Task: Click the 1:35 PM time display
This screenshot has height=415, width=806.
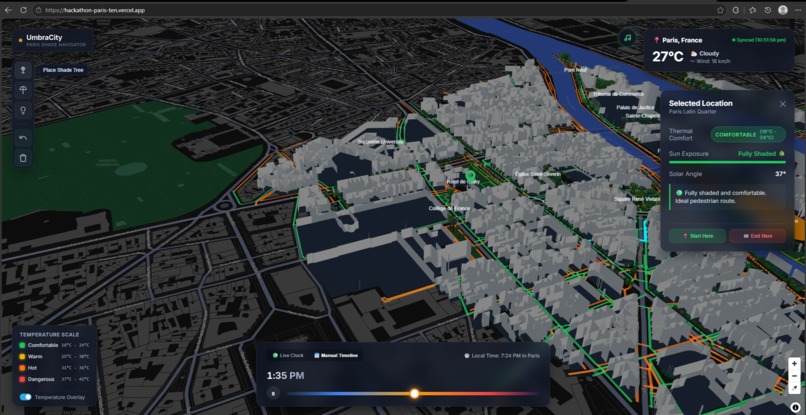Action: click(x=285, y=376)
